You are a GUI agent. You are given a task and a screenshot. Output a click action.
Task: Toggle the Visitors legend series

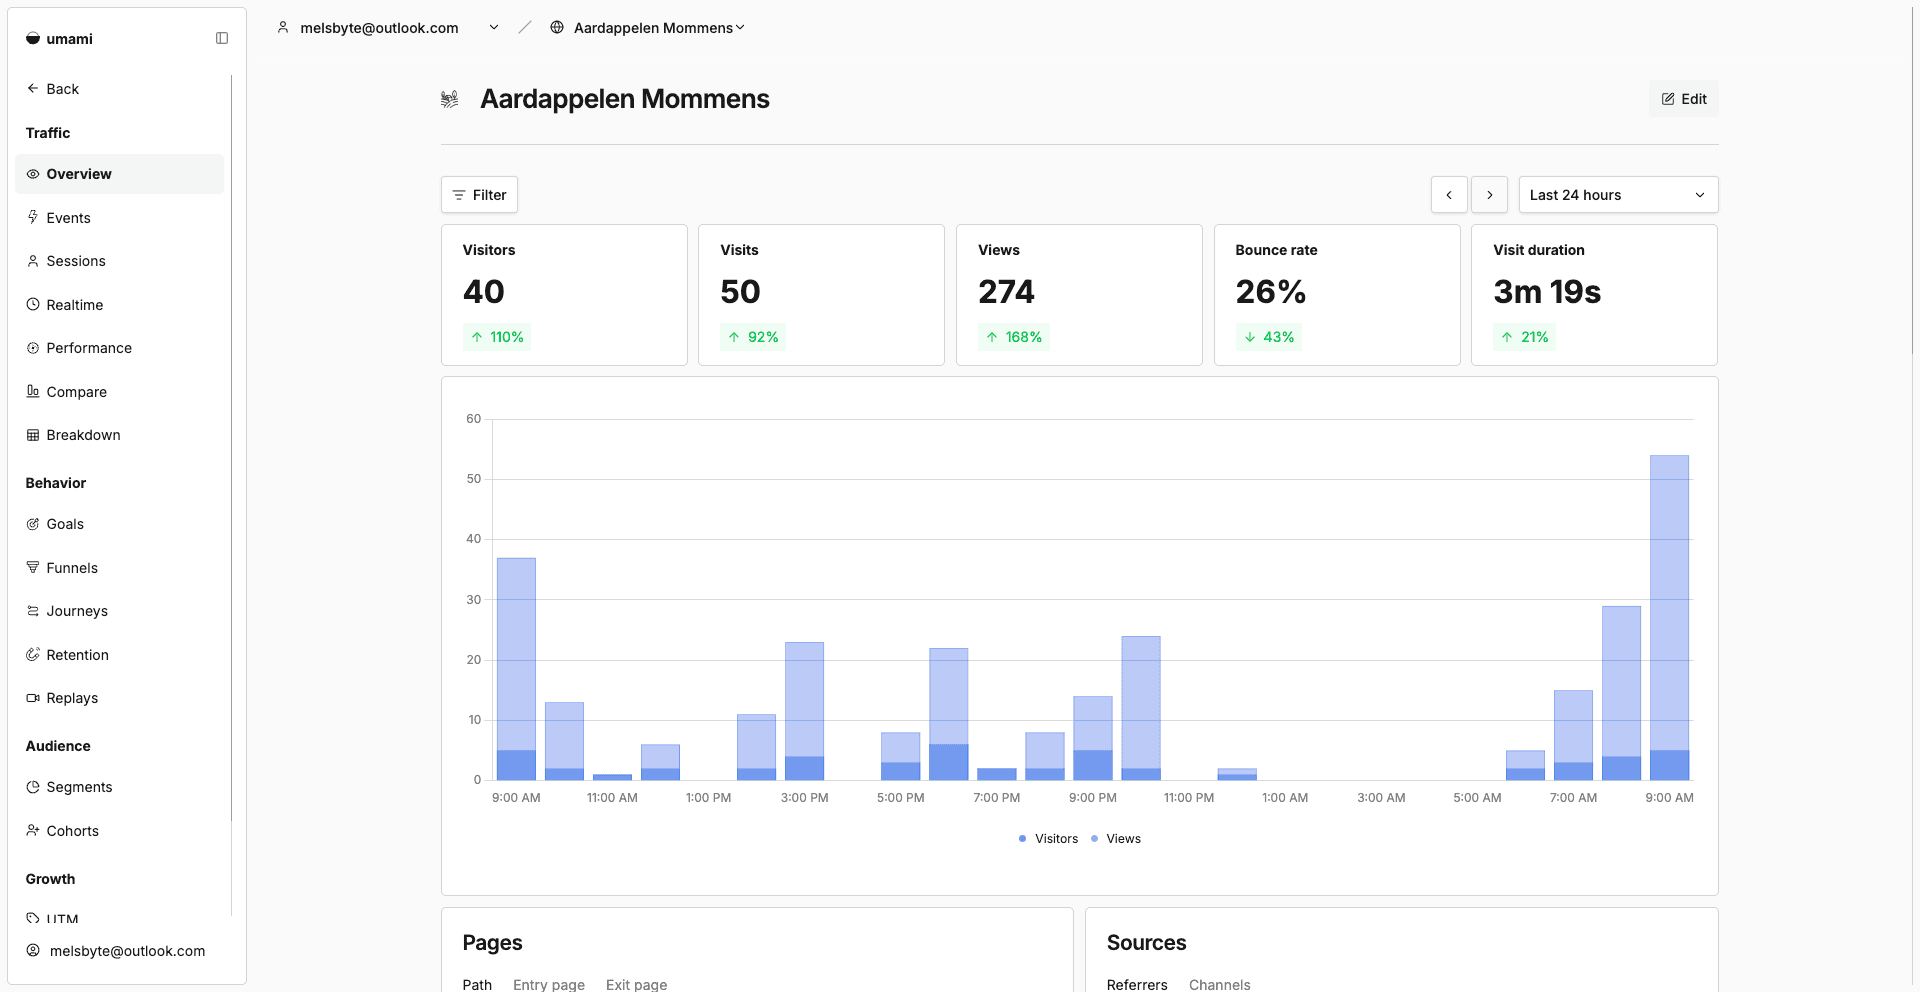pos(1048,839)
